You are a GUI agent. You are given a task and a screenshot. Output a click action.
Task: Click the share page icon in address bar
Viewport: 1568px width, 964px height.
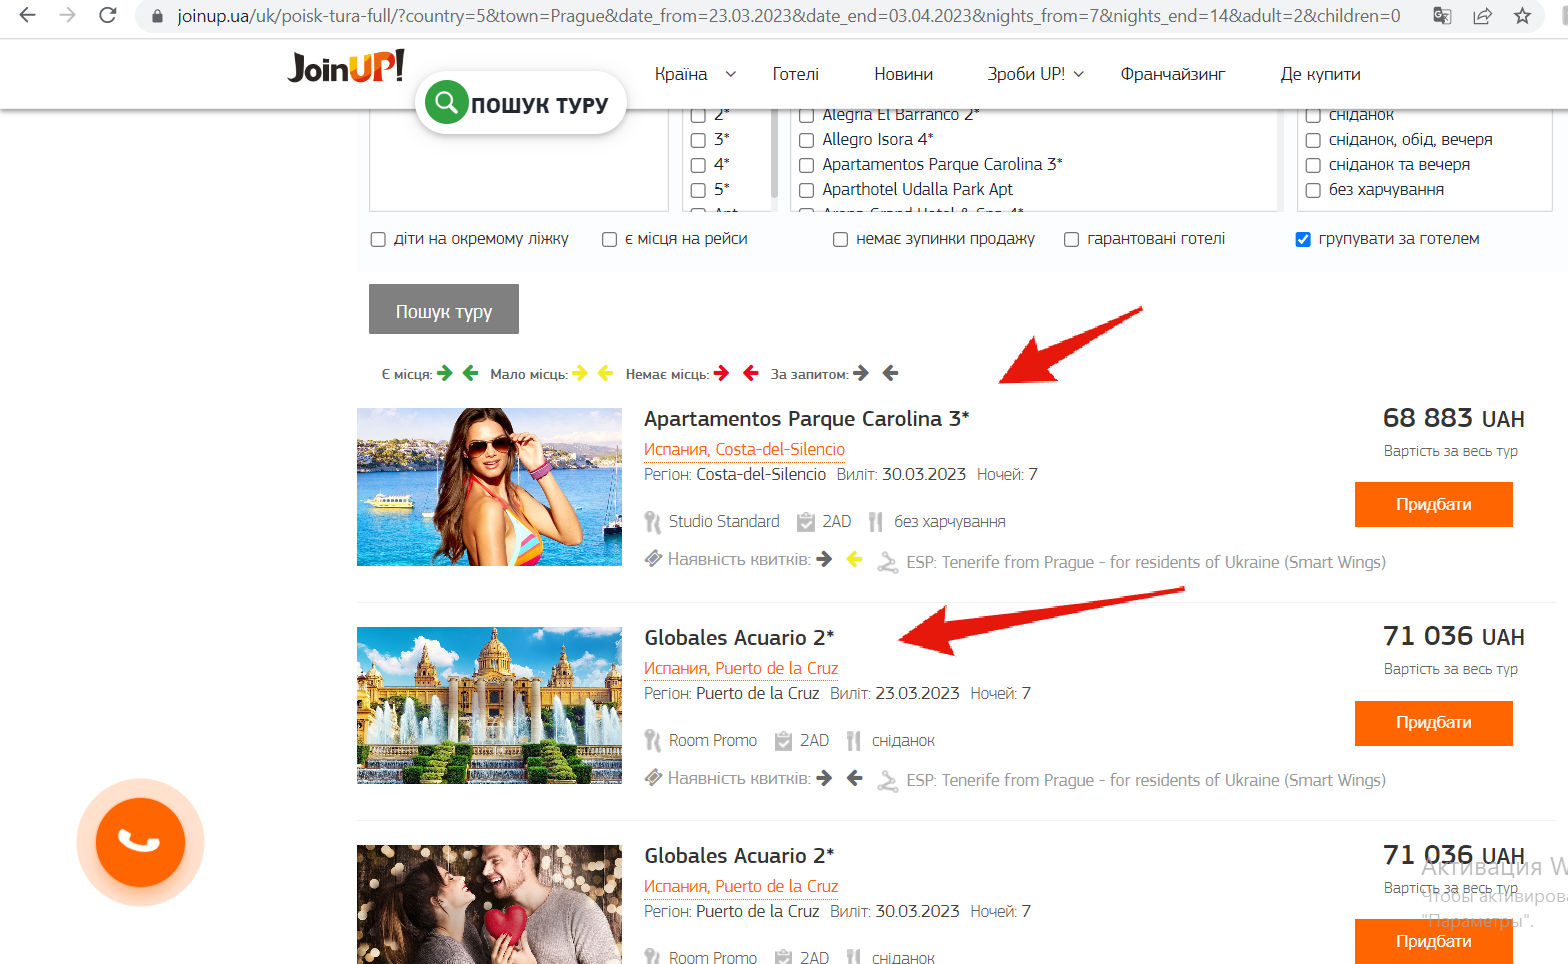point(1483,15)
